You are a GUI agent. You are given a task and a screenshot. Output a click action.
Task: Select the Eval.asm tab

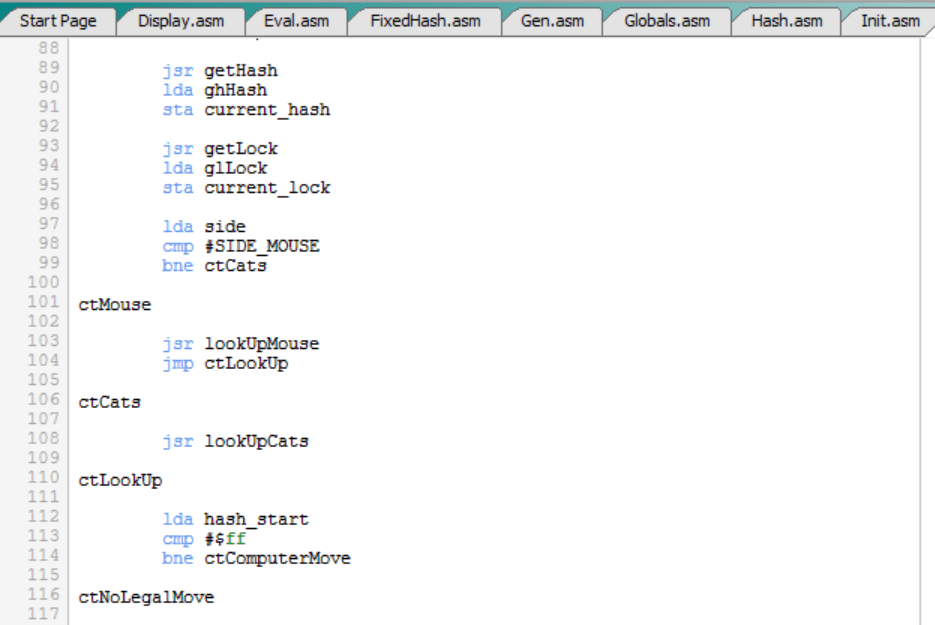pyautogui.click(x=296, y=21)
